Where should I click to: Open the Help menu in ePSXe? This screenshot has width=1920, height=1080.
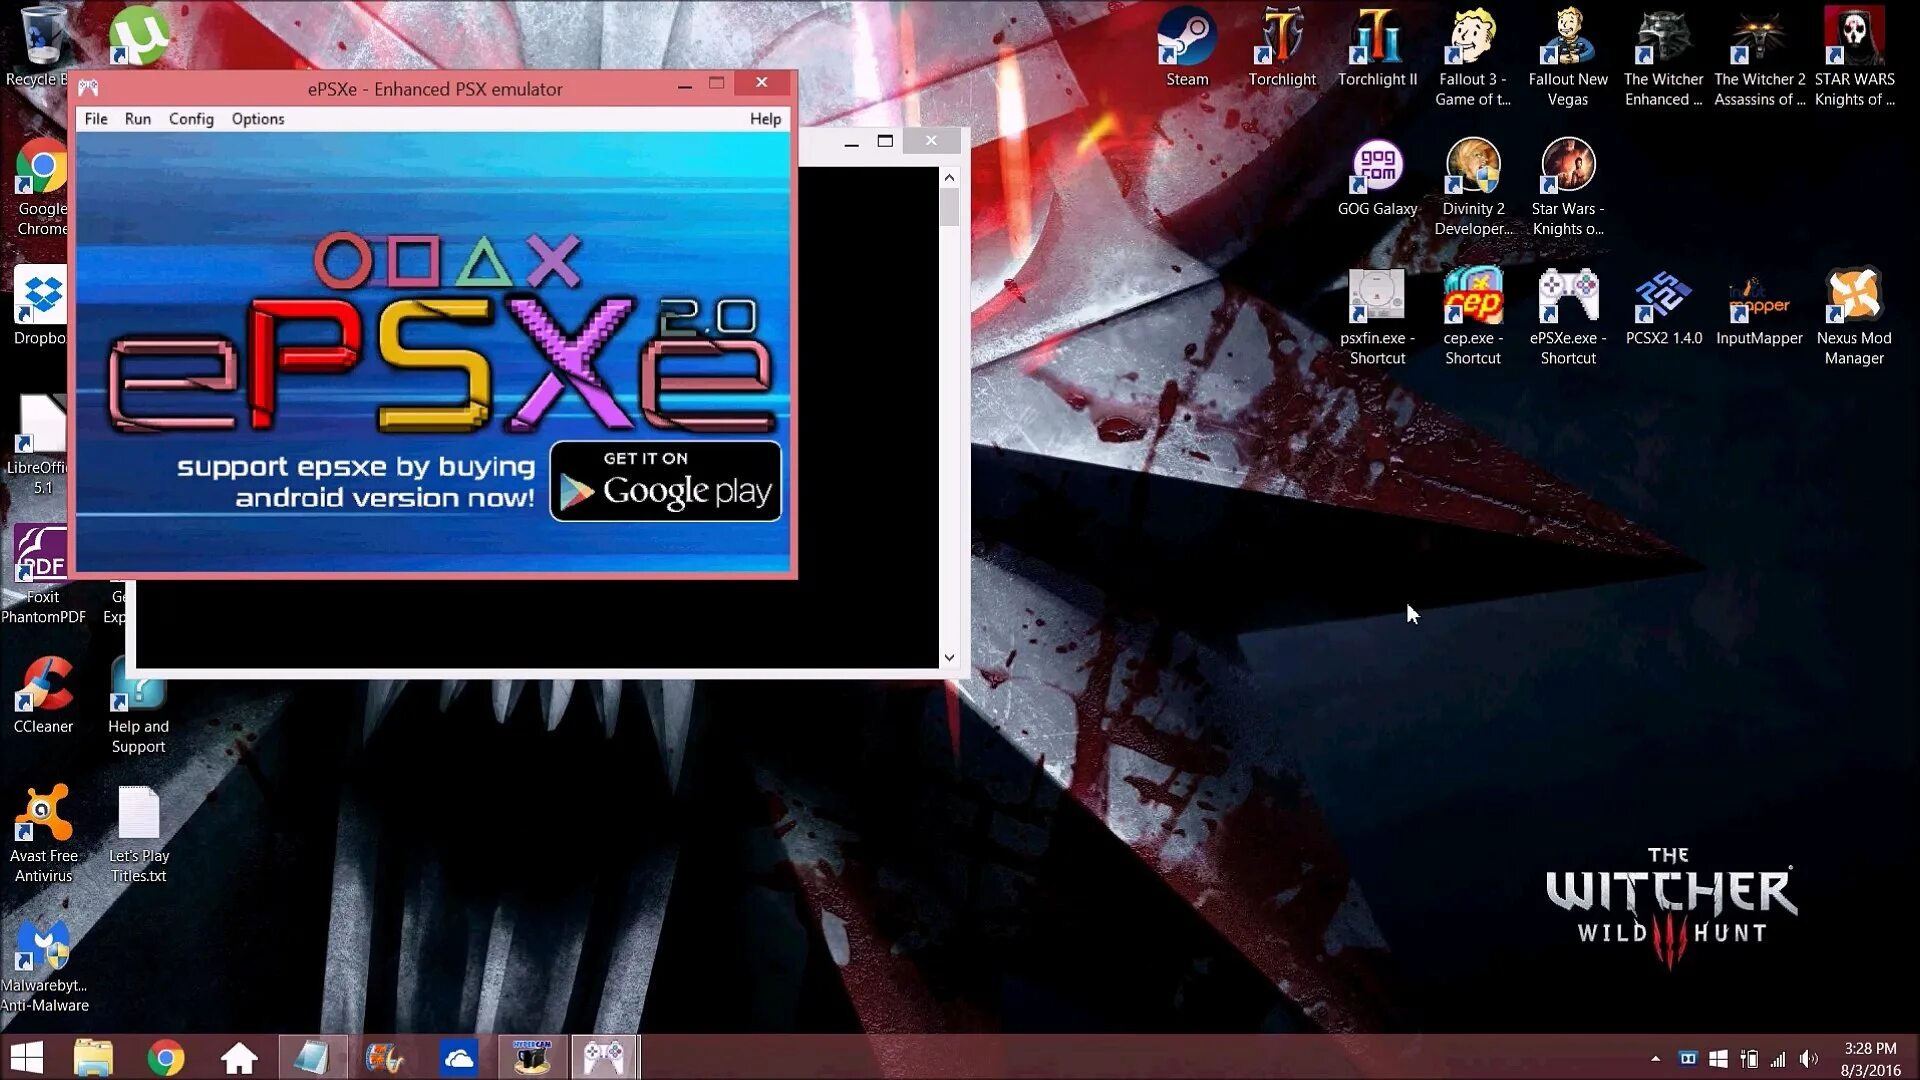[x=765, y=119]
